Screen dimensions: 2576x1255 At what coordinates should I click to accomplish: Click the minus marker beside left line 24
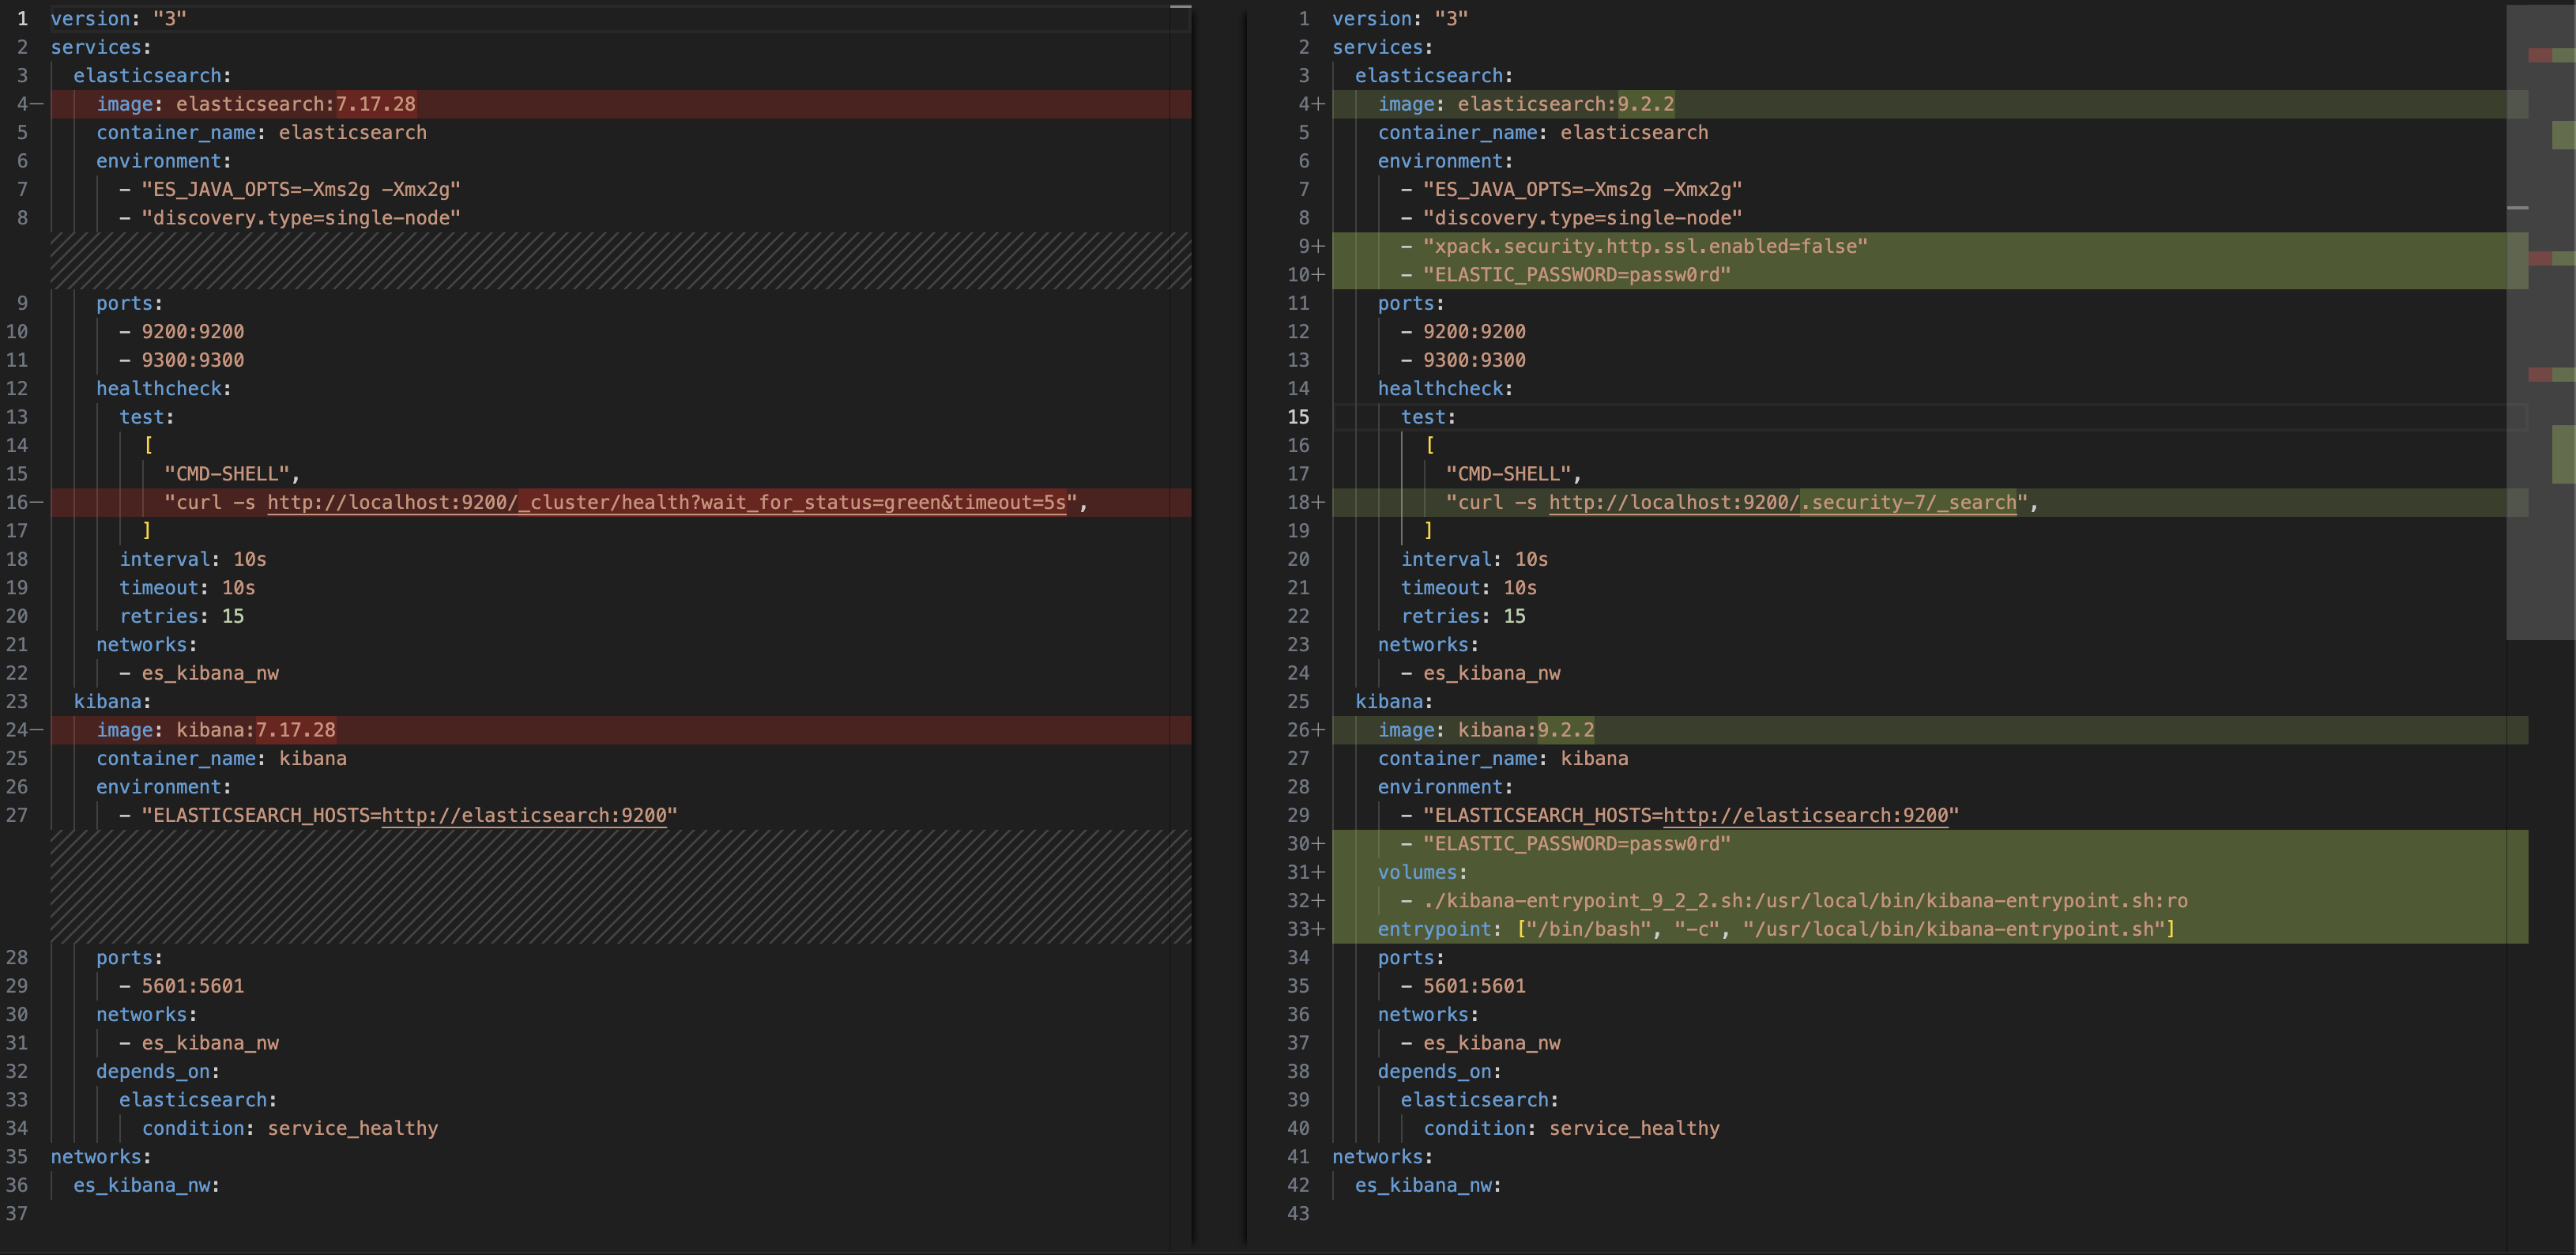coord(37,730)
